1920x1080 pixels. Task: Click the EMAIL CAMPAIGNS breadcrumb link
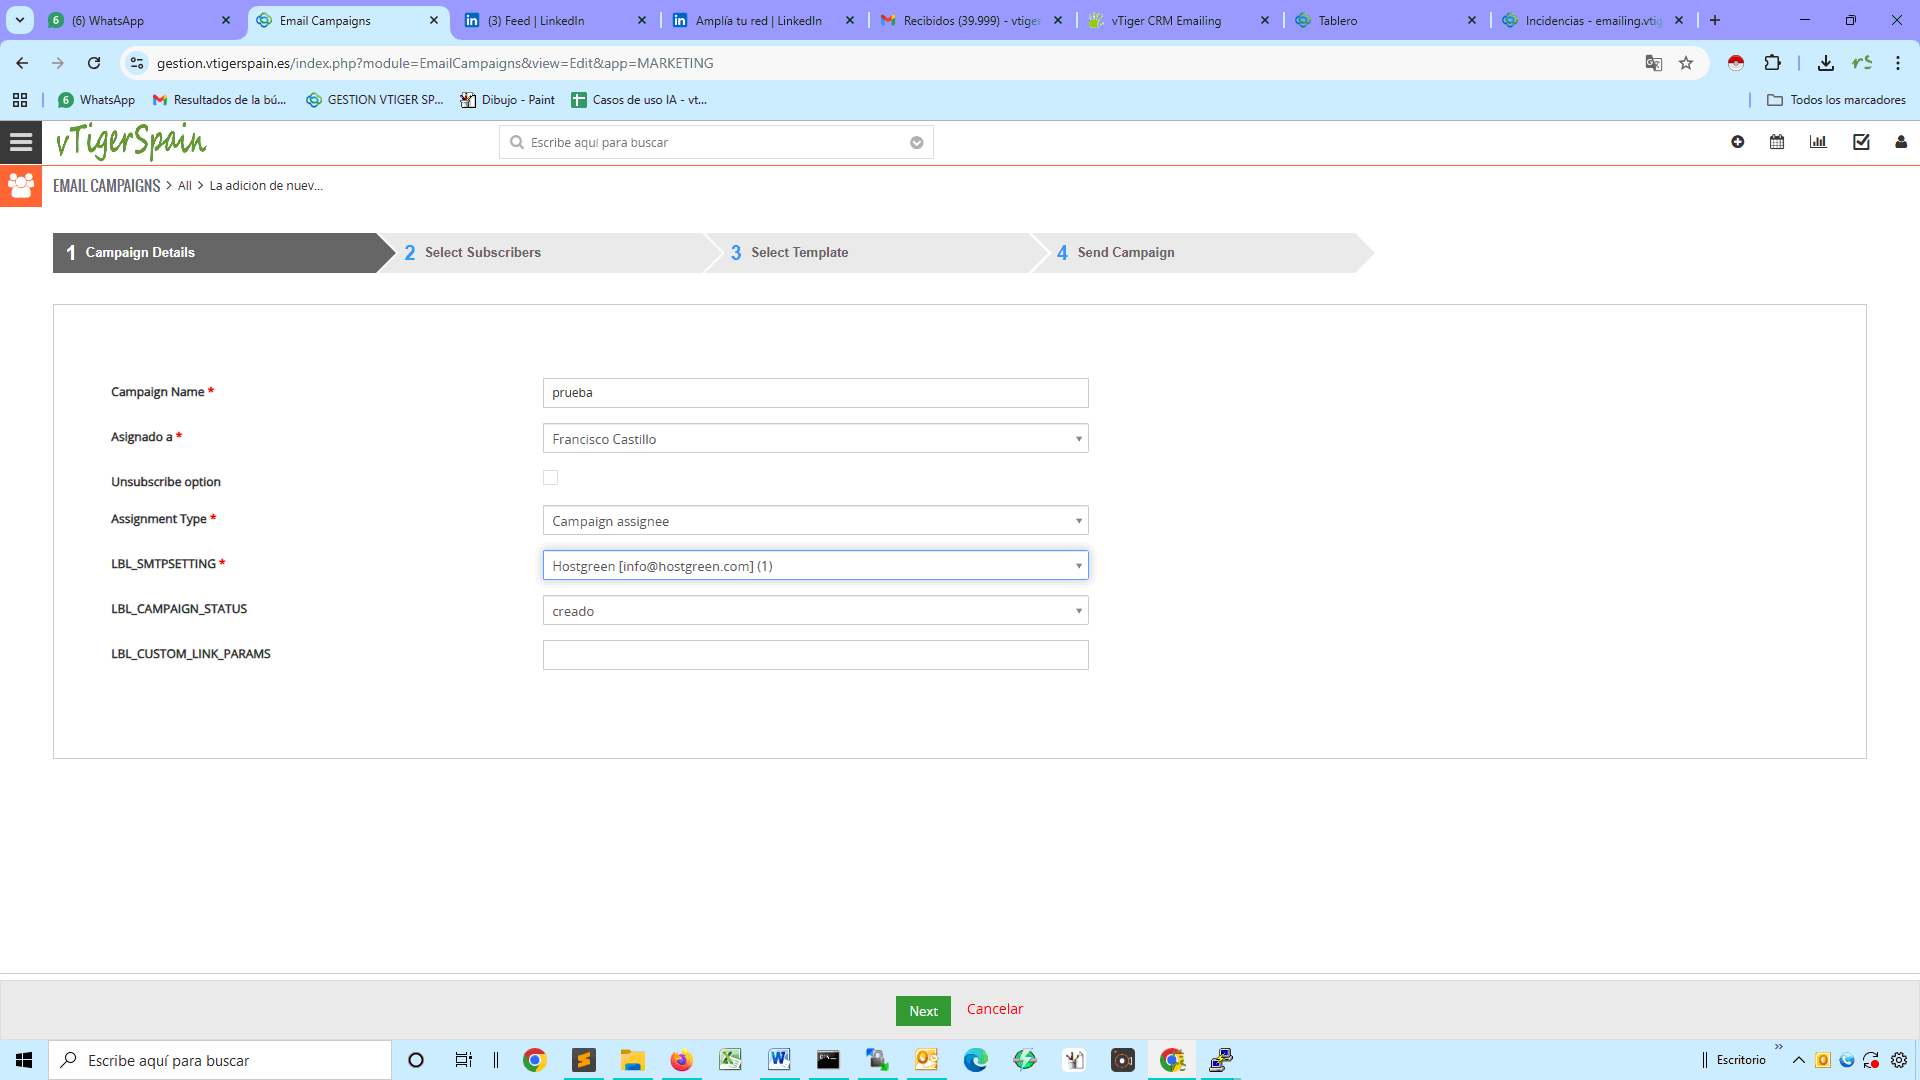(106, 185)
